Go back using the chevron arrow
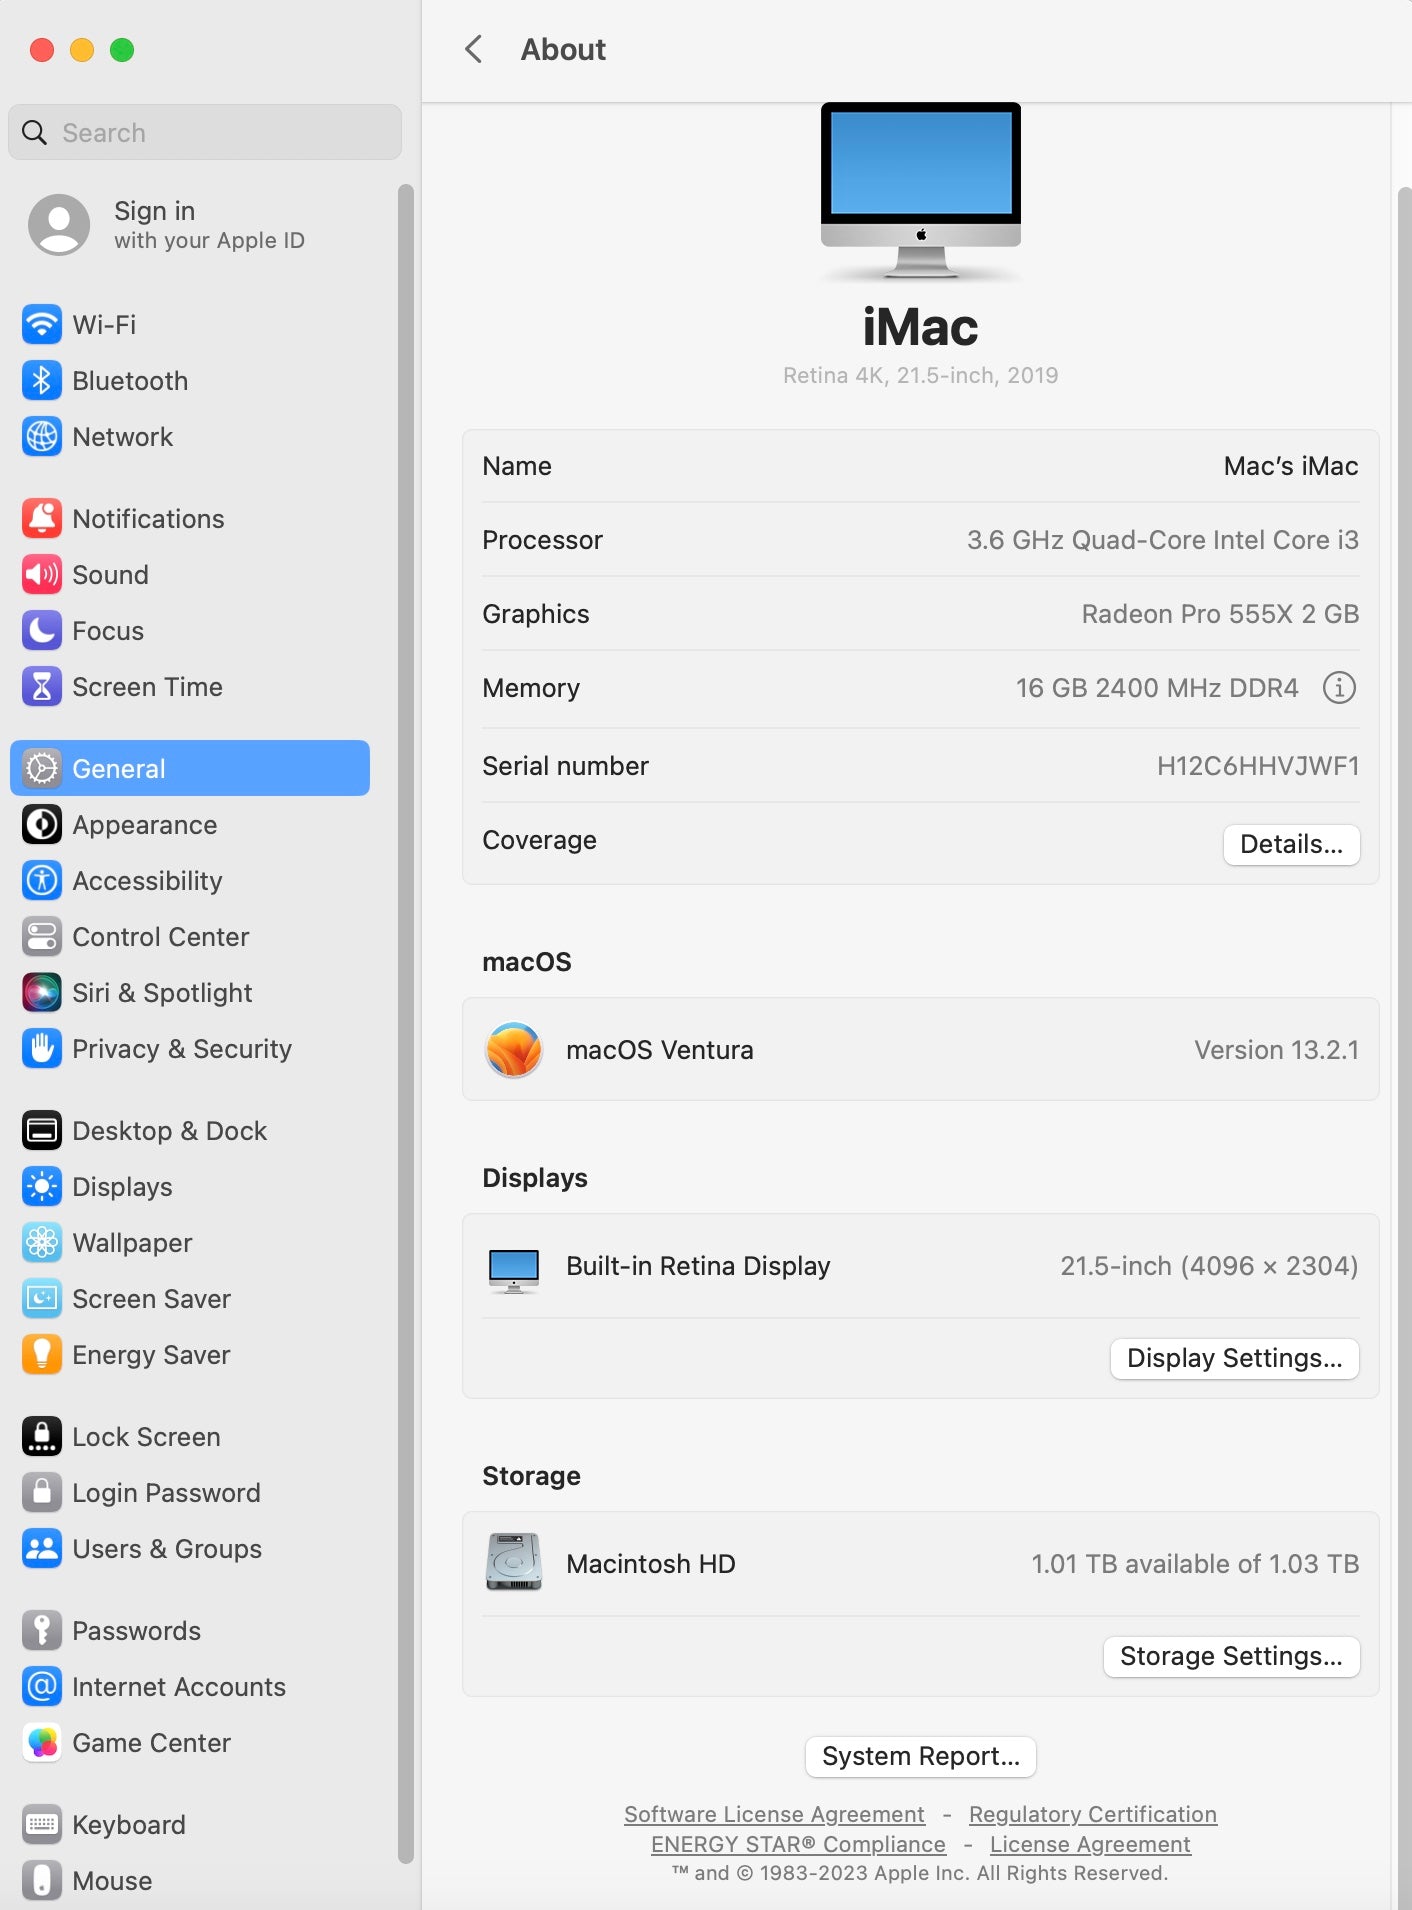 (x=475, y=49)
